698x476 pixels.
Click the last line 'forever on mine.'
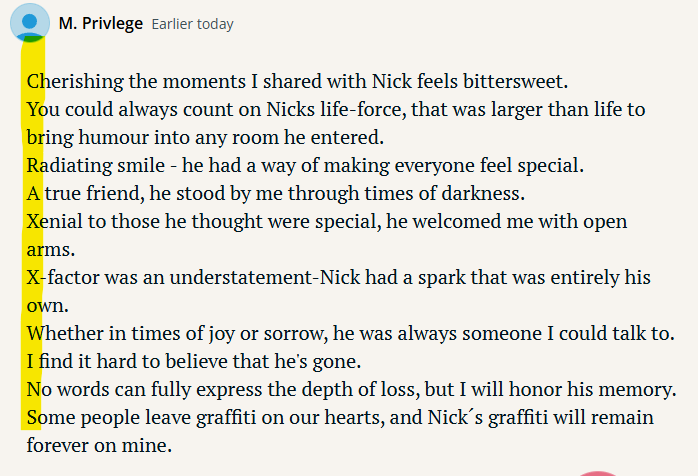pyautogui.click(x=99, y=445)
